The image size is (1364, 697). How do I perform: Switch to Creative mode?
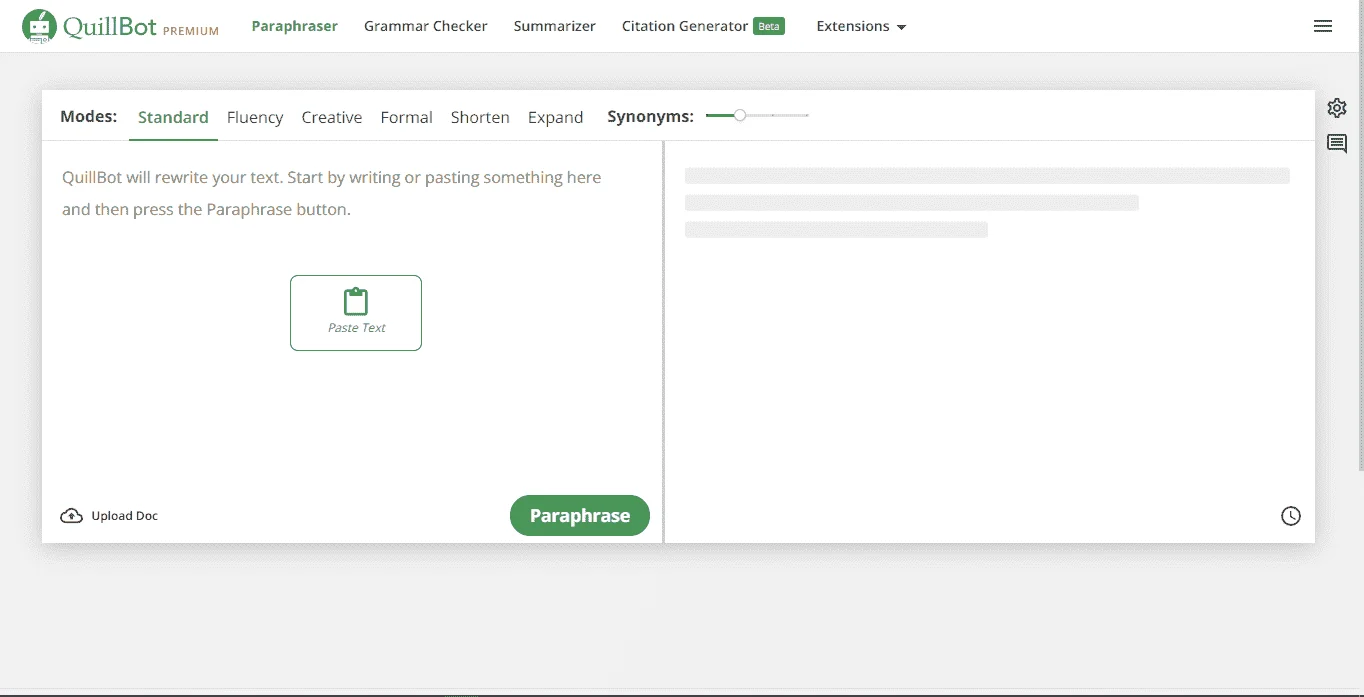[332, 117]
